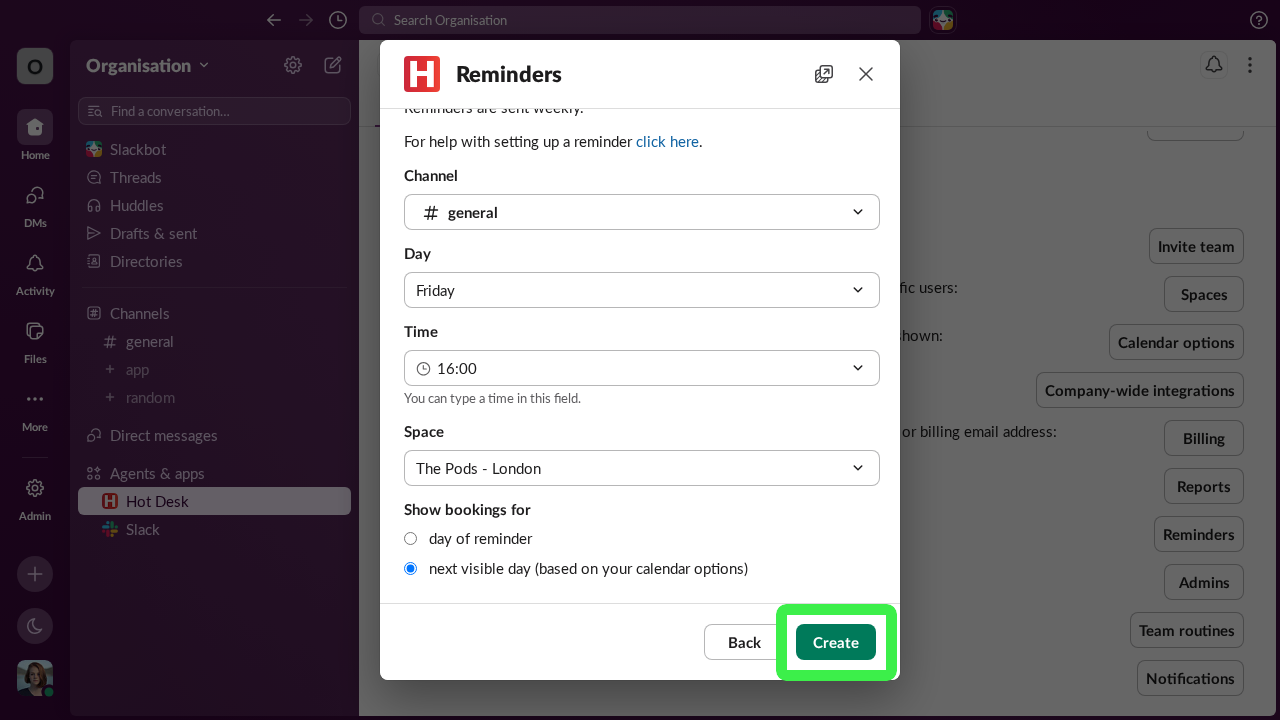Select next visible day radio option
This screenshot has width=1280, height=720.
tap(410, 568)
